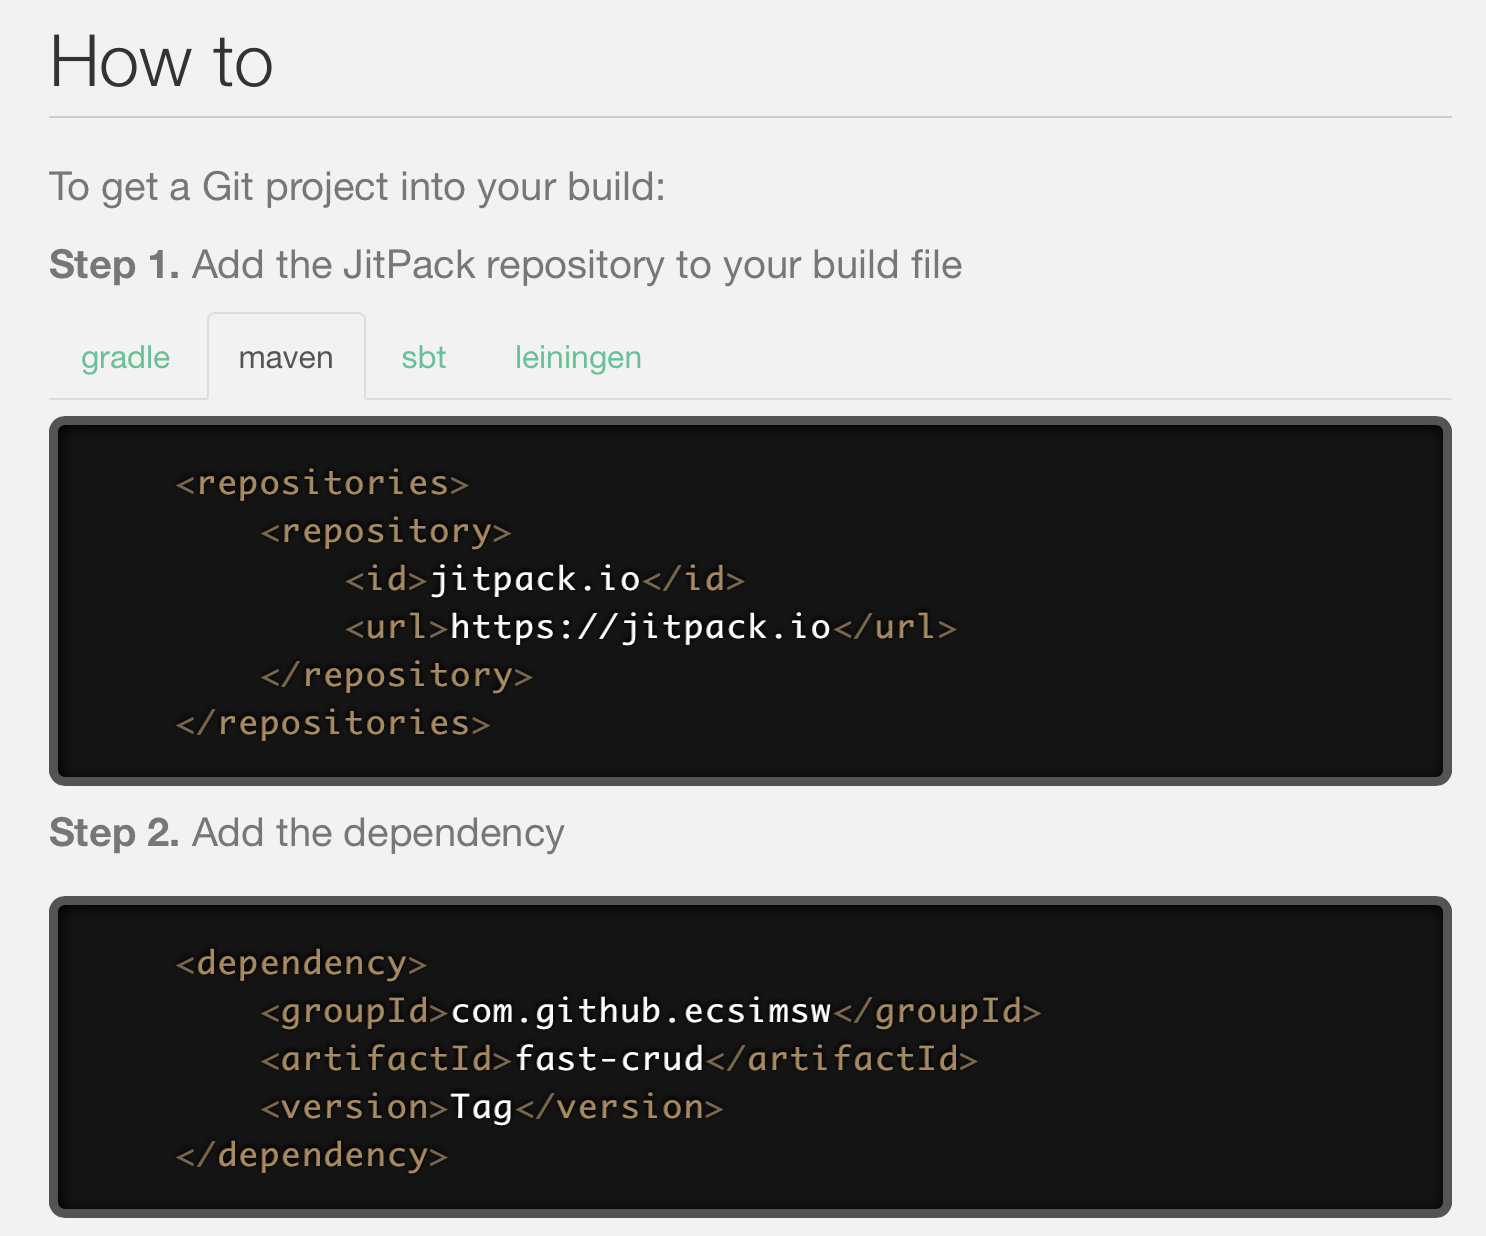Click the opening <dependency> tag line
1486x1236 pixels.
tap(301, 963)
